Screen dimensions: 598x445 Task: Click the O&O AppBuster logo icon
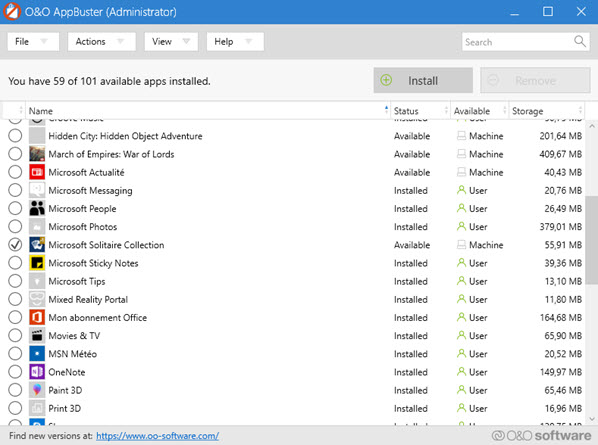click(12, 11)
